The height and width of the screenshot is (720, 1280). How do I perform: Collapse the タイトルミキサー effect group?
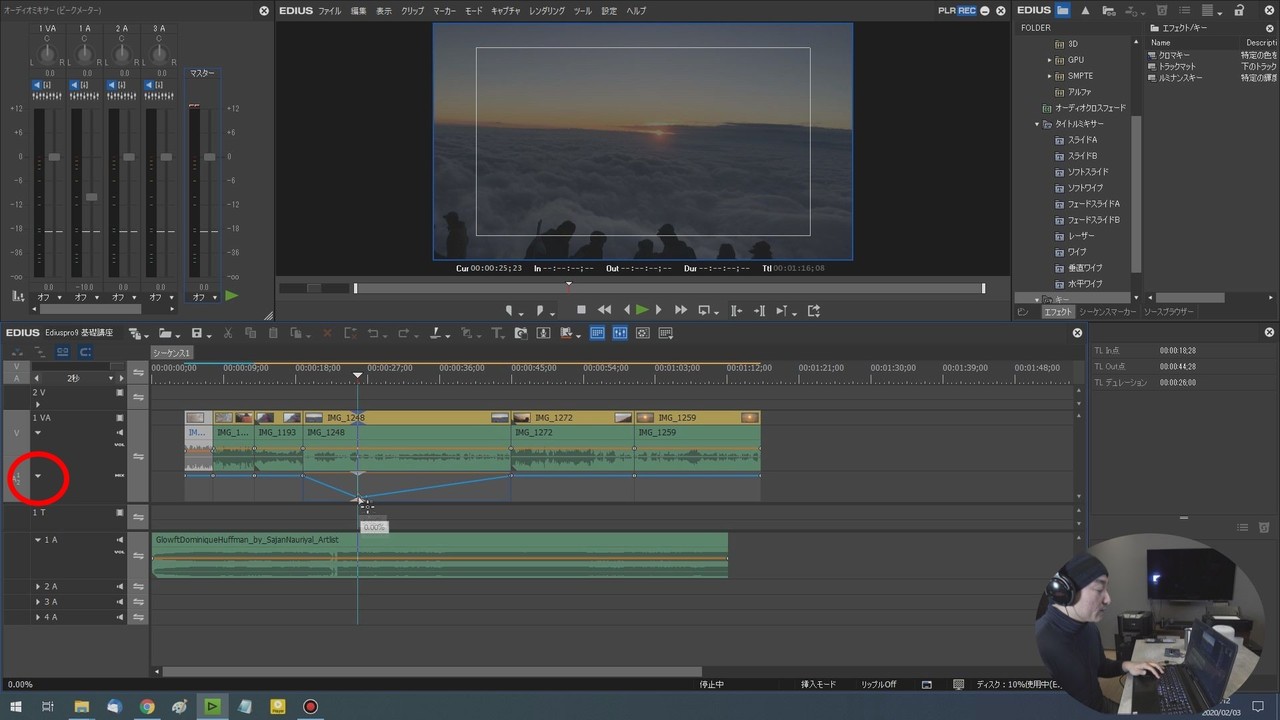click(x=1037, y=123)
